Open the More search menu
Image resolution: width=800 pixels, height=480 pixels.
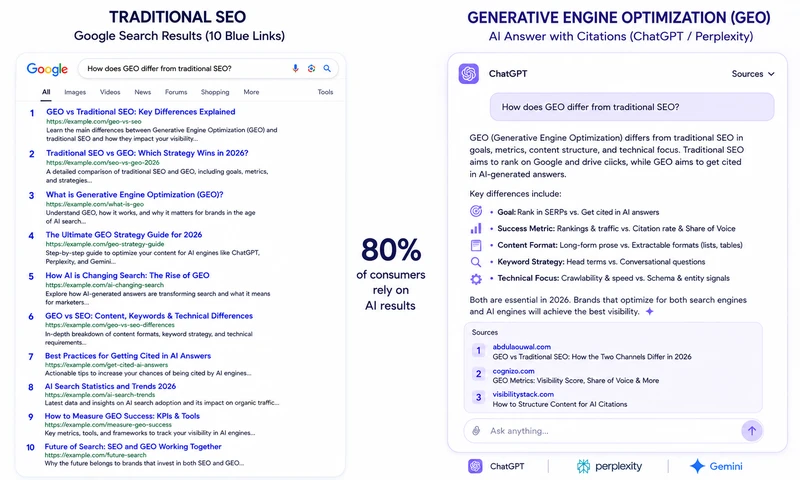tap(251, 92)
